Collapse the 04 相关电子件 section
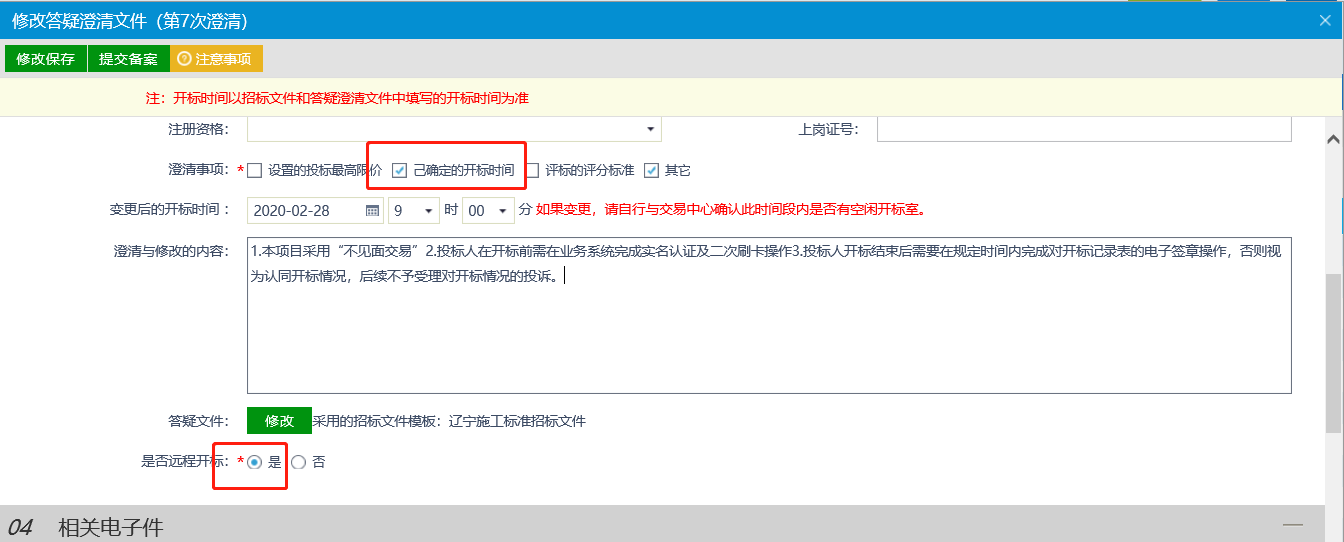Image resolution: width=1344 pixels, height=542 pixels. tap(1293, 525)
